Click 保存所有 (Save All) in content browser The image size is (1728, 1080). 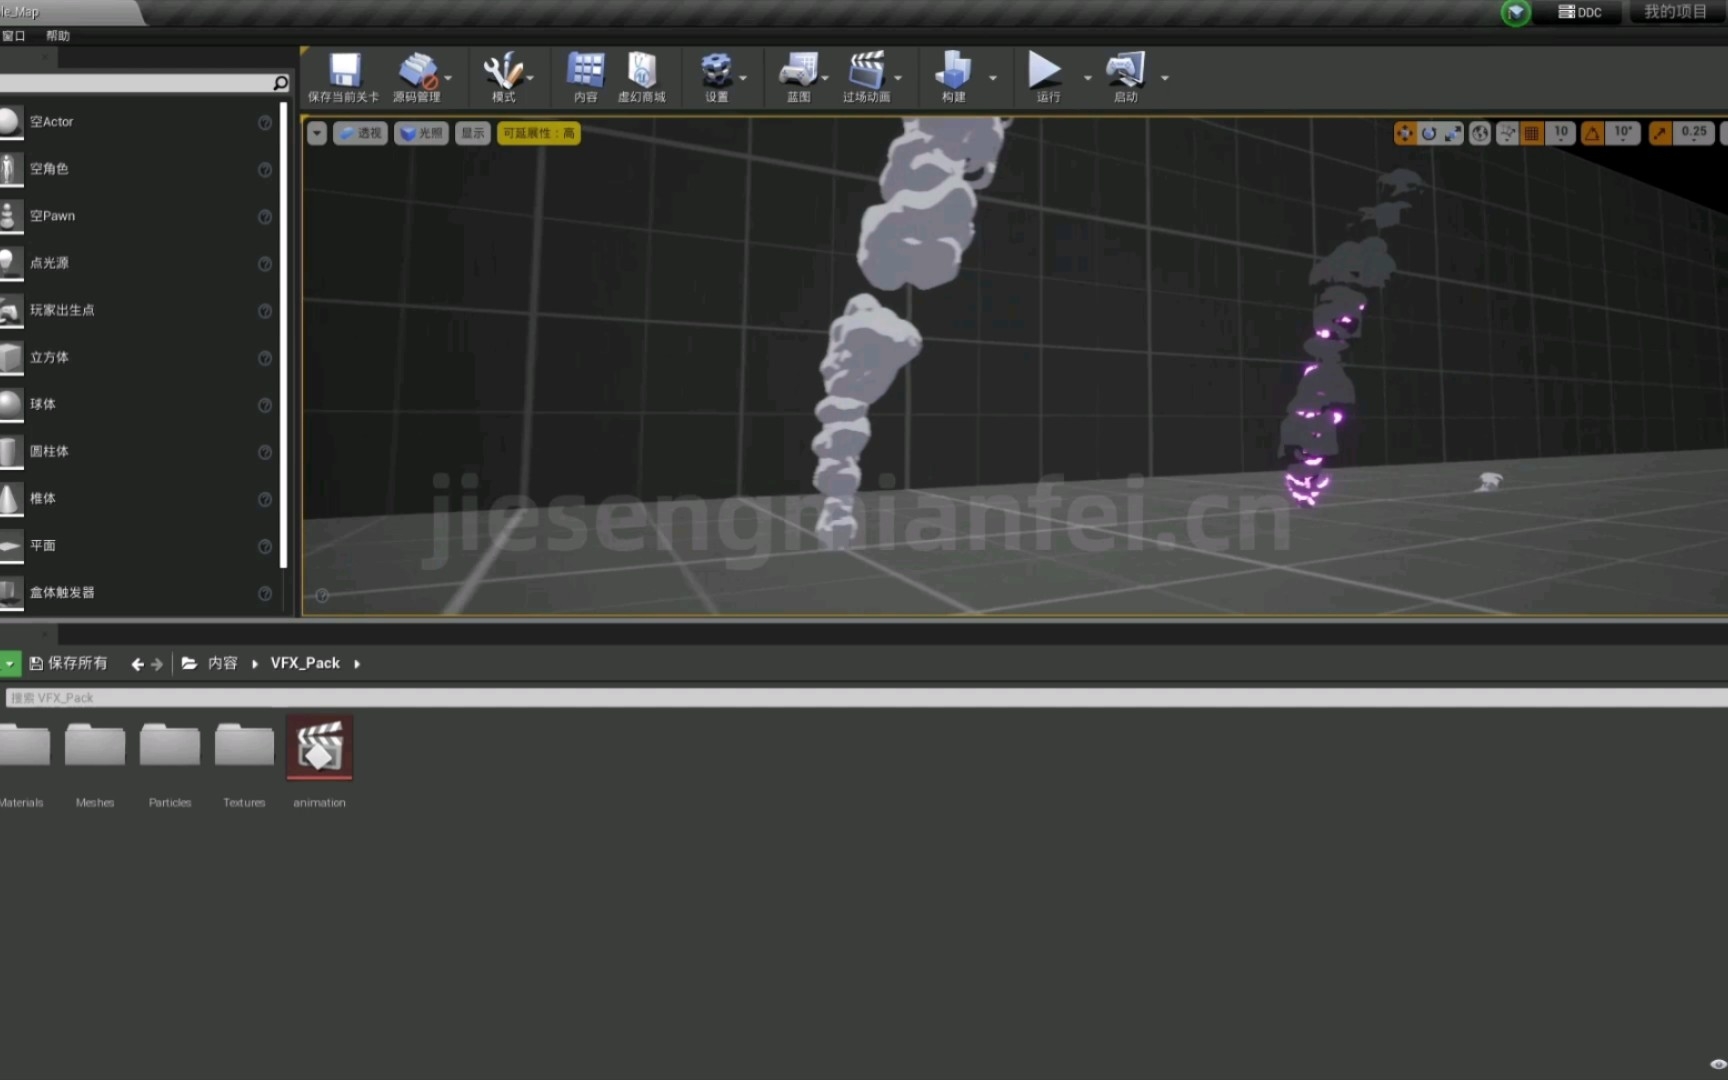click(68, 662)
